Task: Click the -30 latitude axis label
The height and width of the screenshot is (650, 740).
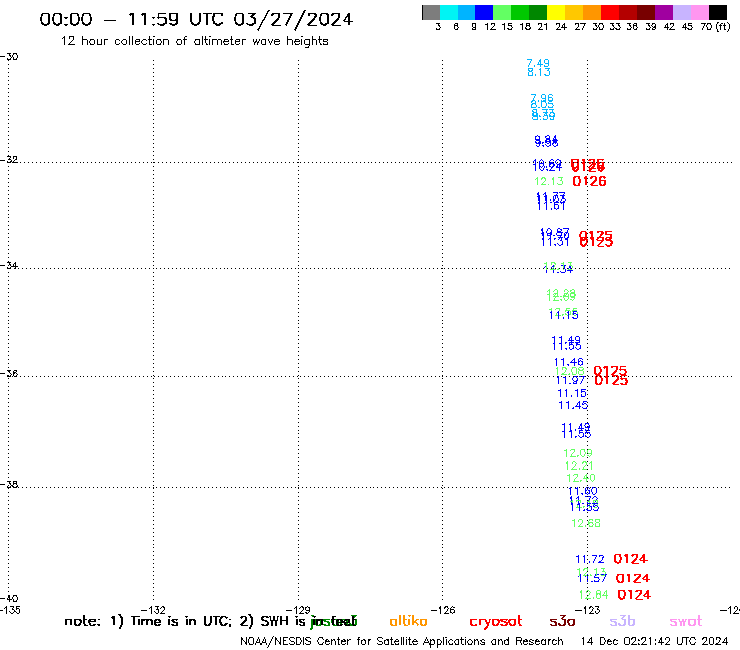Action: click(9, 57)
